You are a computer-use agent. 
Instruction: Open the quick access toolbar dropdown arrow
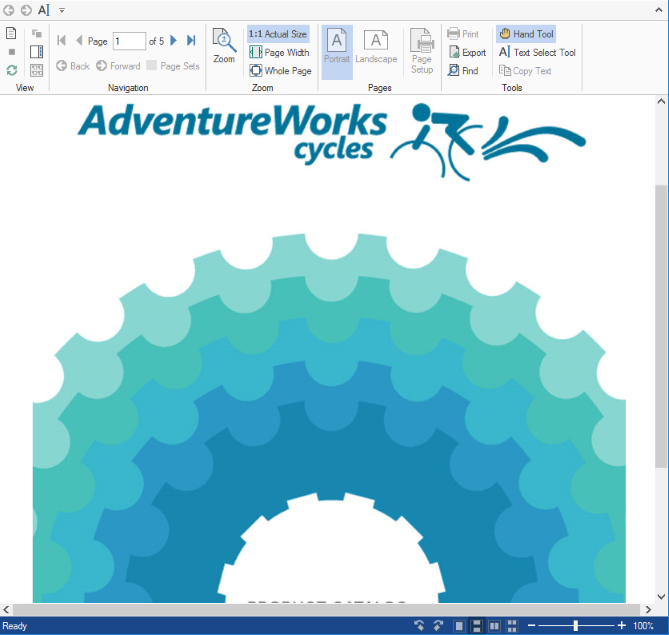pos(62,9)
